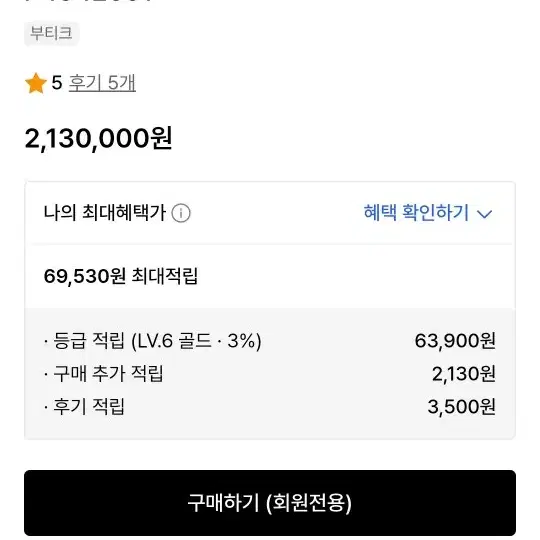The image size is (540, 540).
Task: Click the 2,130,000원 price text
Action: (x=98, y=138)
